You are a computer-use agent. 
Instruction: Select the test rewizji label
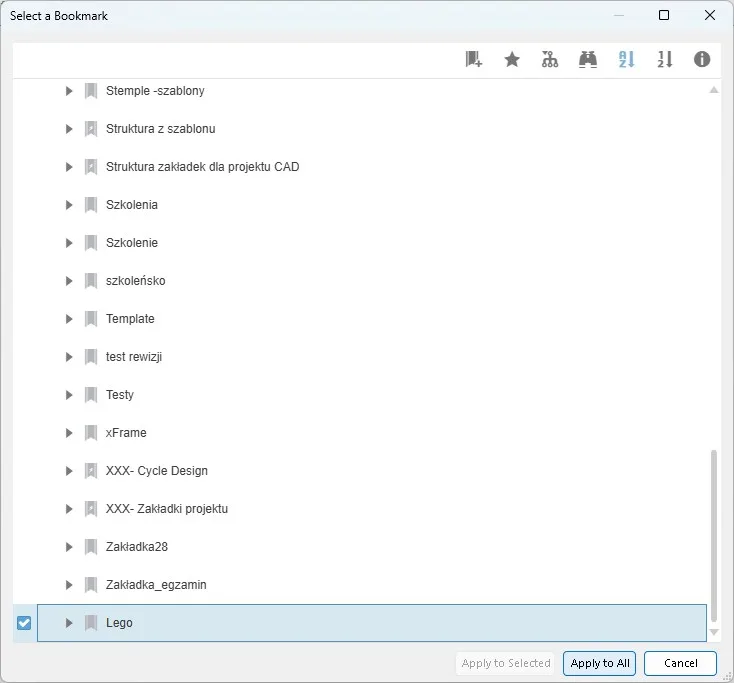point(134,357)
